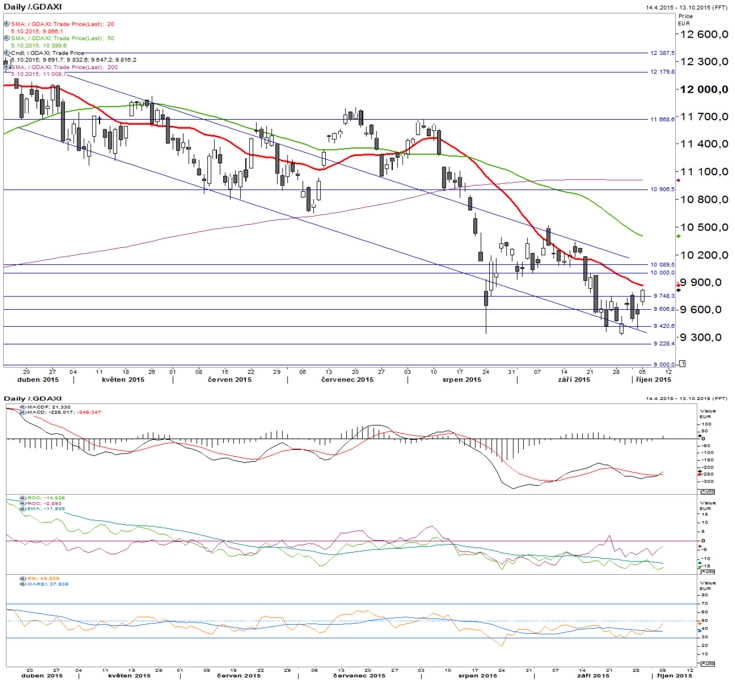Image resolution: width=735 pixels, height=683 pixels.
Task: Open the Auto scale box under ROC axis
Action: click(x=707, y=572)
